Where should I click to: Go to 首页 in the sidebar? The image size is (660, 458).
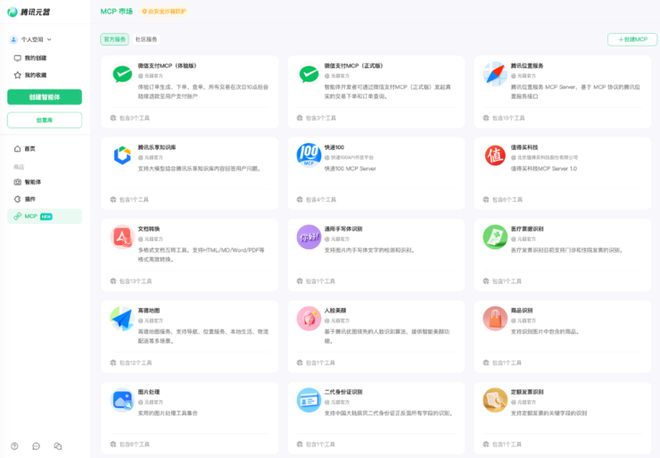point(45,149)
